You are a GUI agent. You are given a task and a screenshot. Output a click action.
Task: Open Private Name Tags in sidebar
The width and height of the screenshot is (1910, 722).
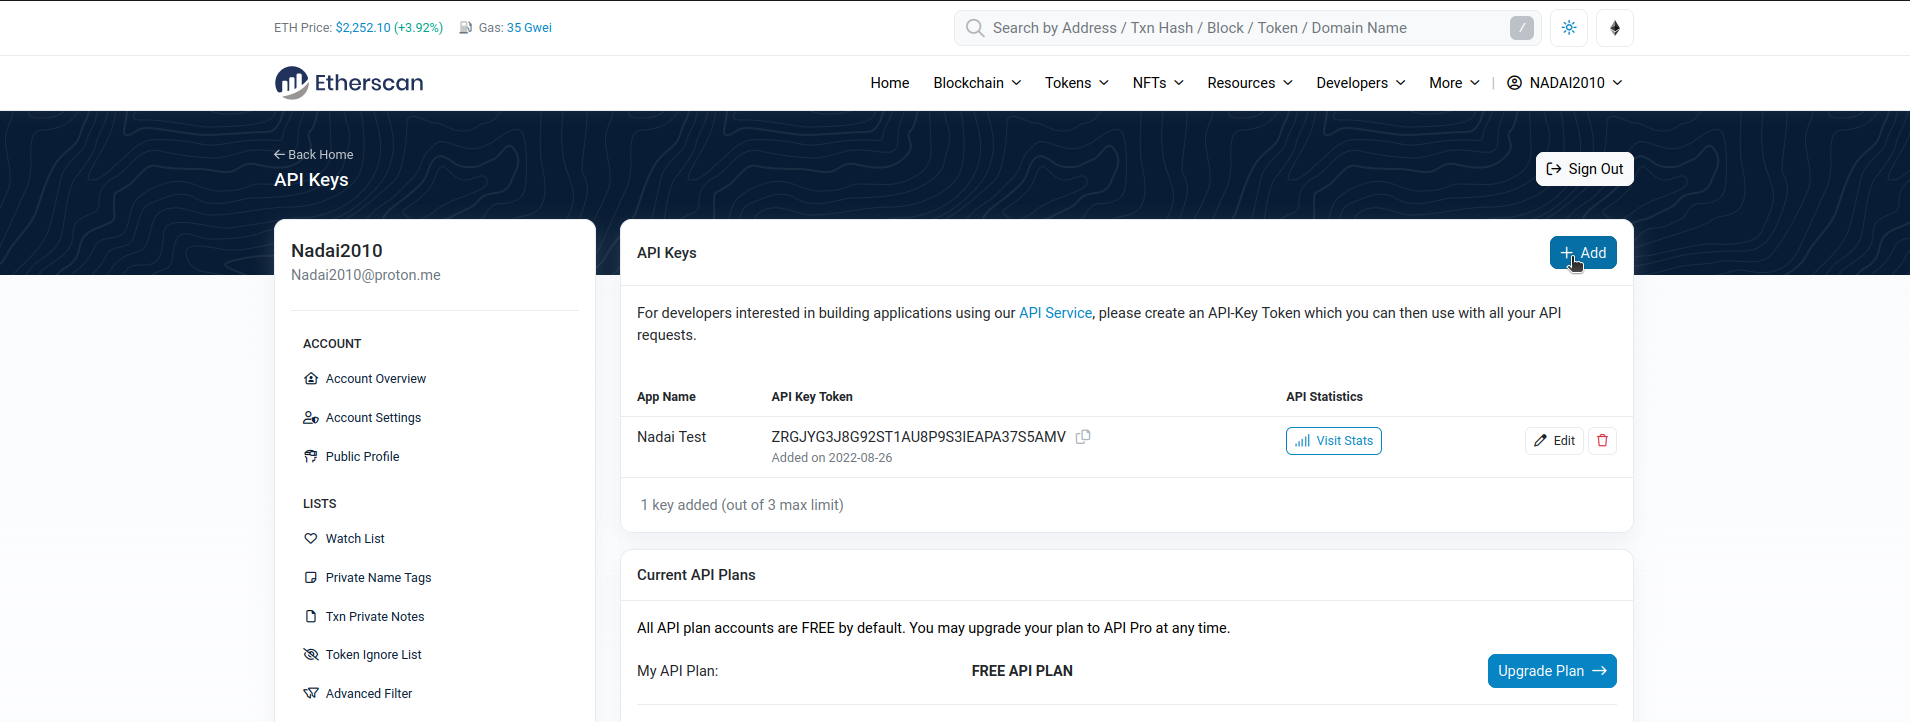tap(367, 578)
